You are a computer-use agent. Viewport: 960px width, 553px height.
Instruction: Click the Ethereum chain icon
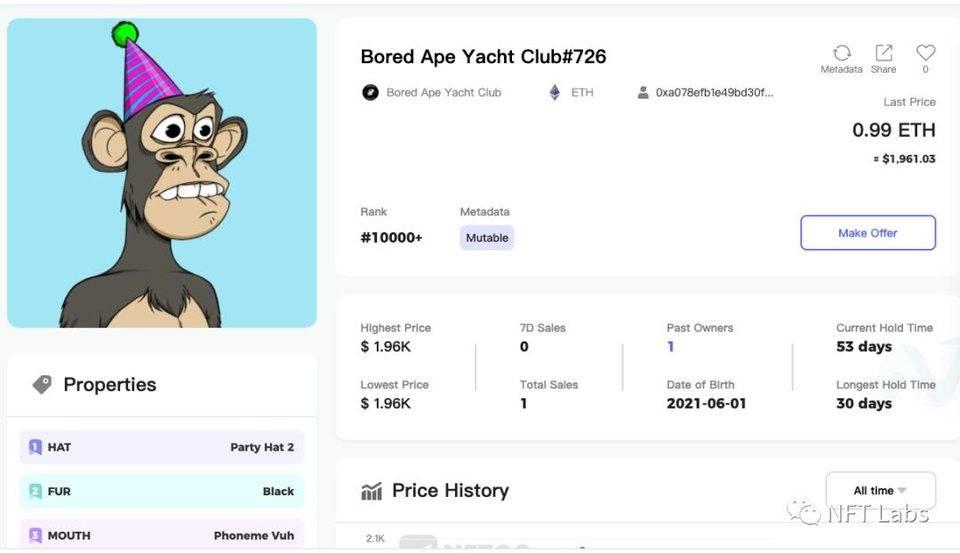coord(554,93)
